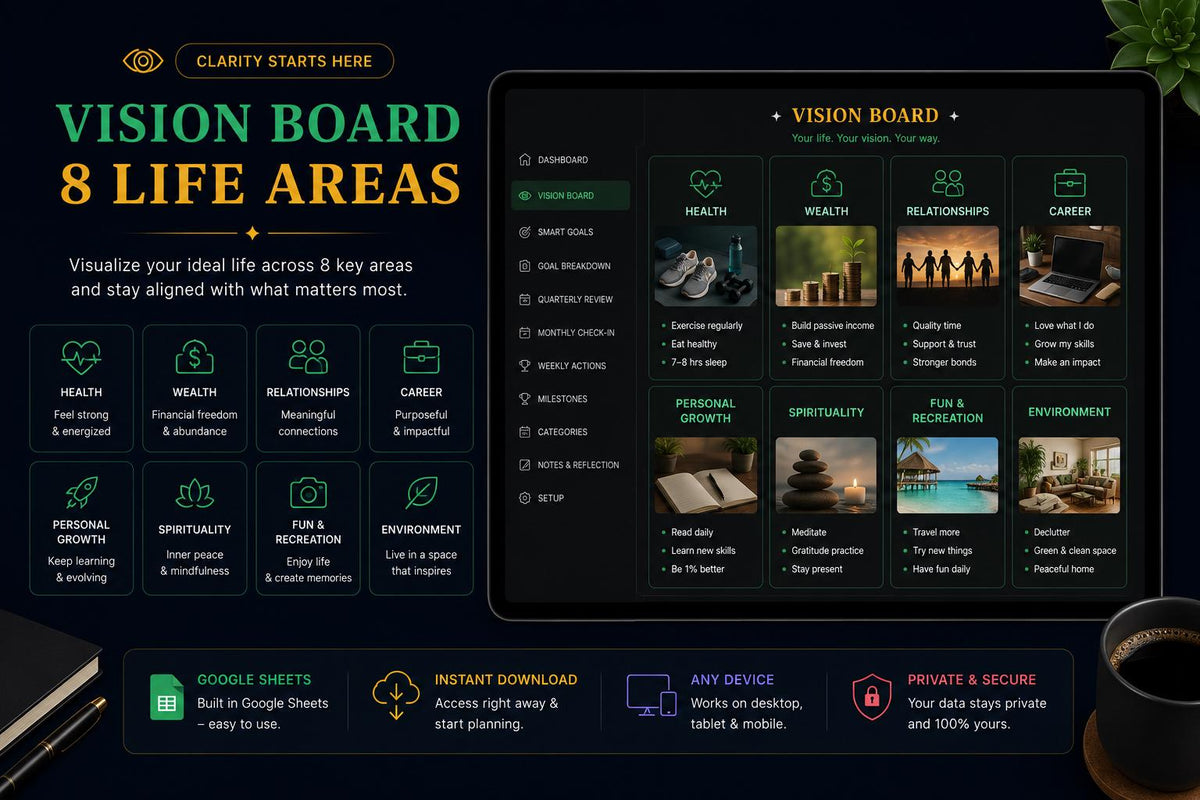
Task: Click the heartbeat icon in tablet Health card
Action: click(705, 183)
